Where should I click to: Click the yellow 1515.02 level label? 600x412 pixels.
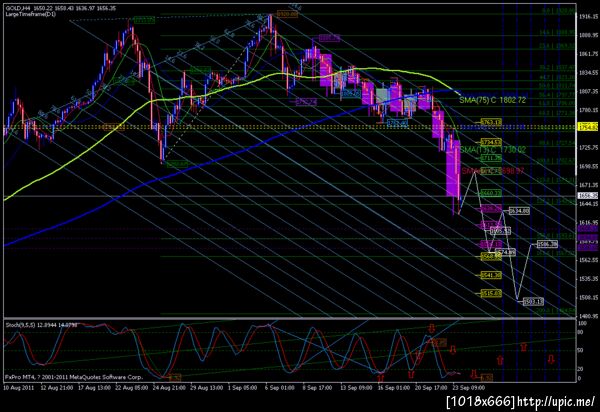click(491, 293)
